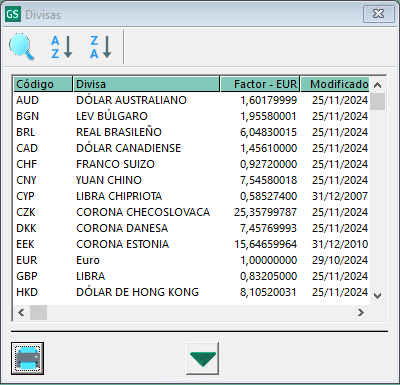
Task: Click factor value 0,83205000
Action: tap(268, 276)
